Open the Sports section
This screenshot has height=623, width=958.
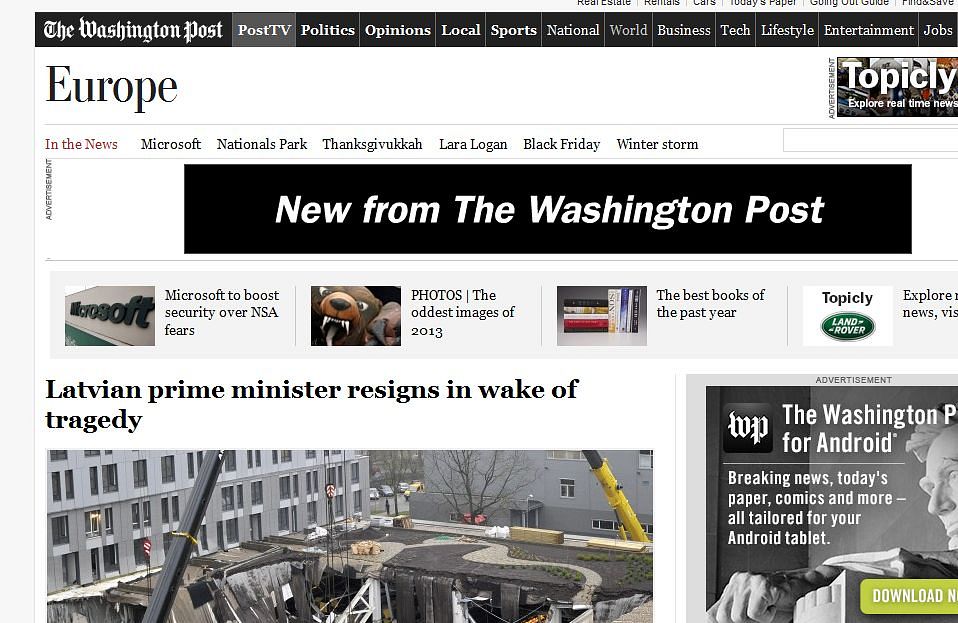pos(513,30)
